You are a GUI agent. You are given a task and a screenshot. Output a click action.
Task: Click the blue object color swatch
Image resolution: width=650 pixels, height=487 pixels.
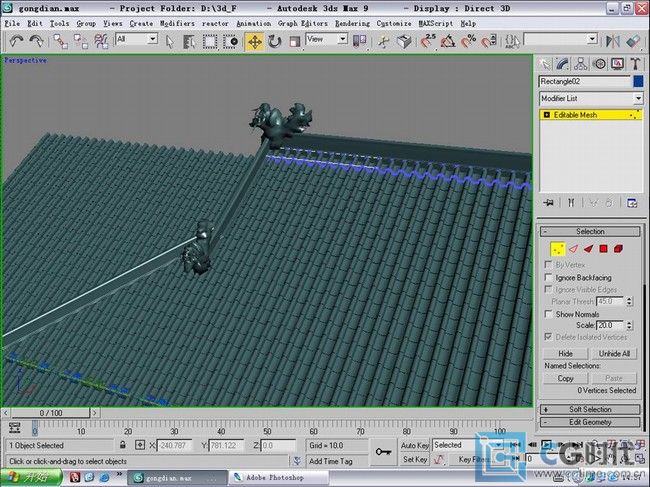(638, 81)
